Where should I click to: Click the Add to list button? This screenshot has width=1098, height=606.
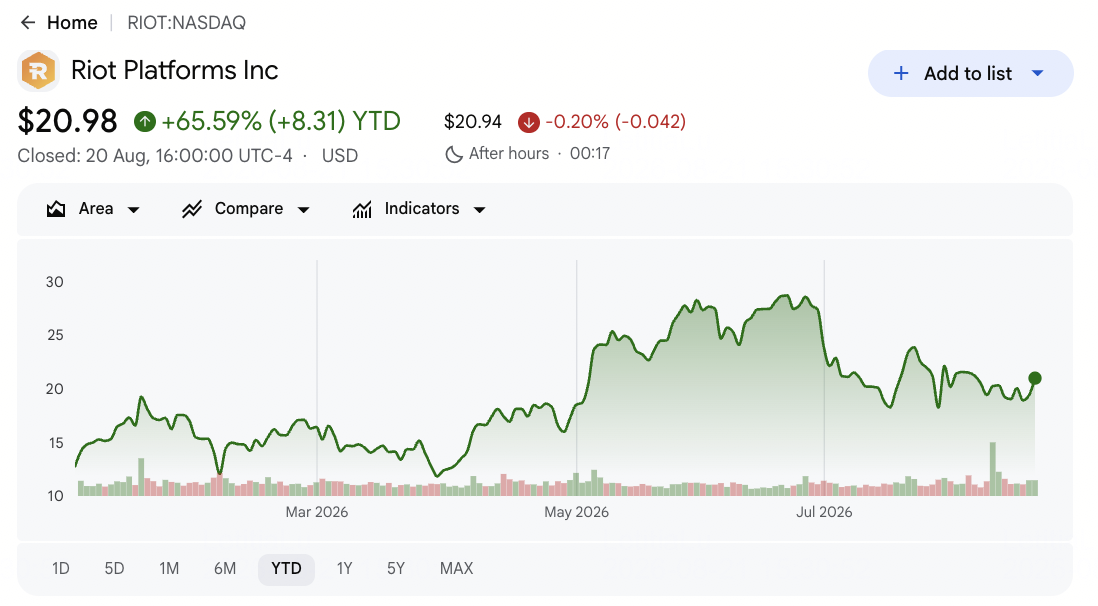pyautogui.click(x=971, y=74)
